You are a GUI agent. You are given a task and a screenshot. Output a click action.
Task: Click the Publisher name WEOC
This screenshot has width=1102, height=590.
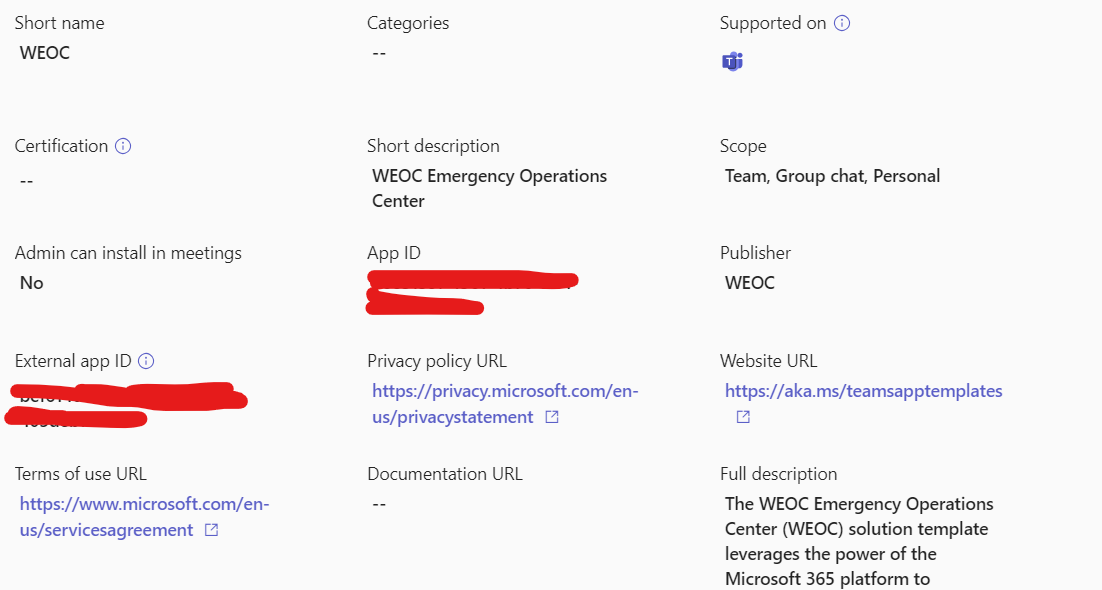click(749, 282)
